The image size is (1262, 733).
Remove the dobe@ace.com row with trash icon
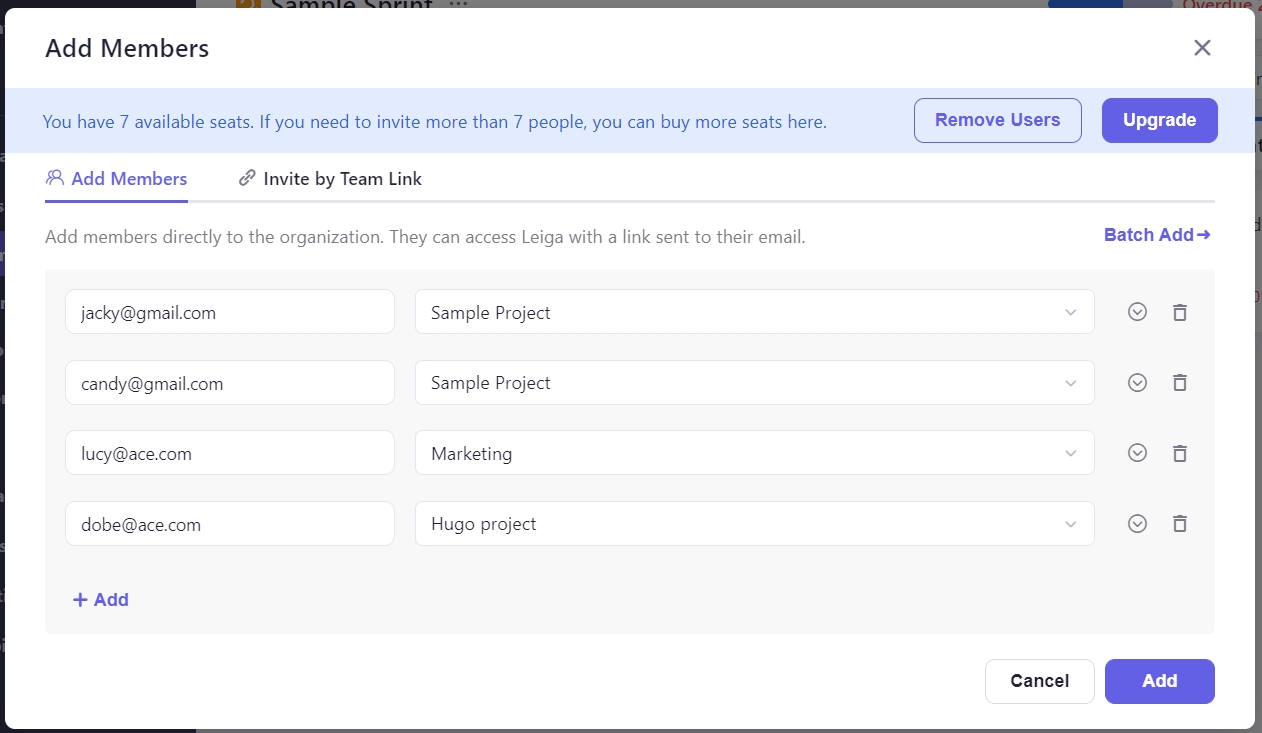1179,523
